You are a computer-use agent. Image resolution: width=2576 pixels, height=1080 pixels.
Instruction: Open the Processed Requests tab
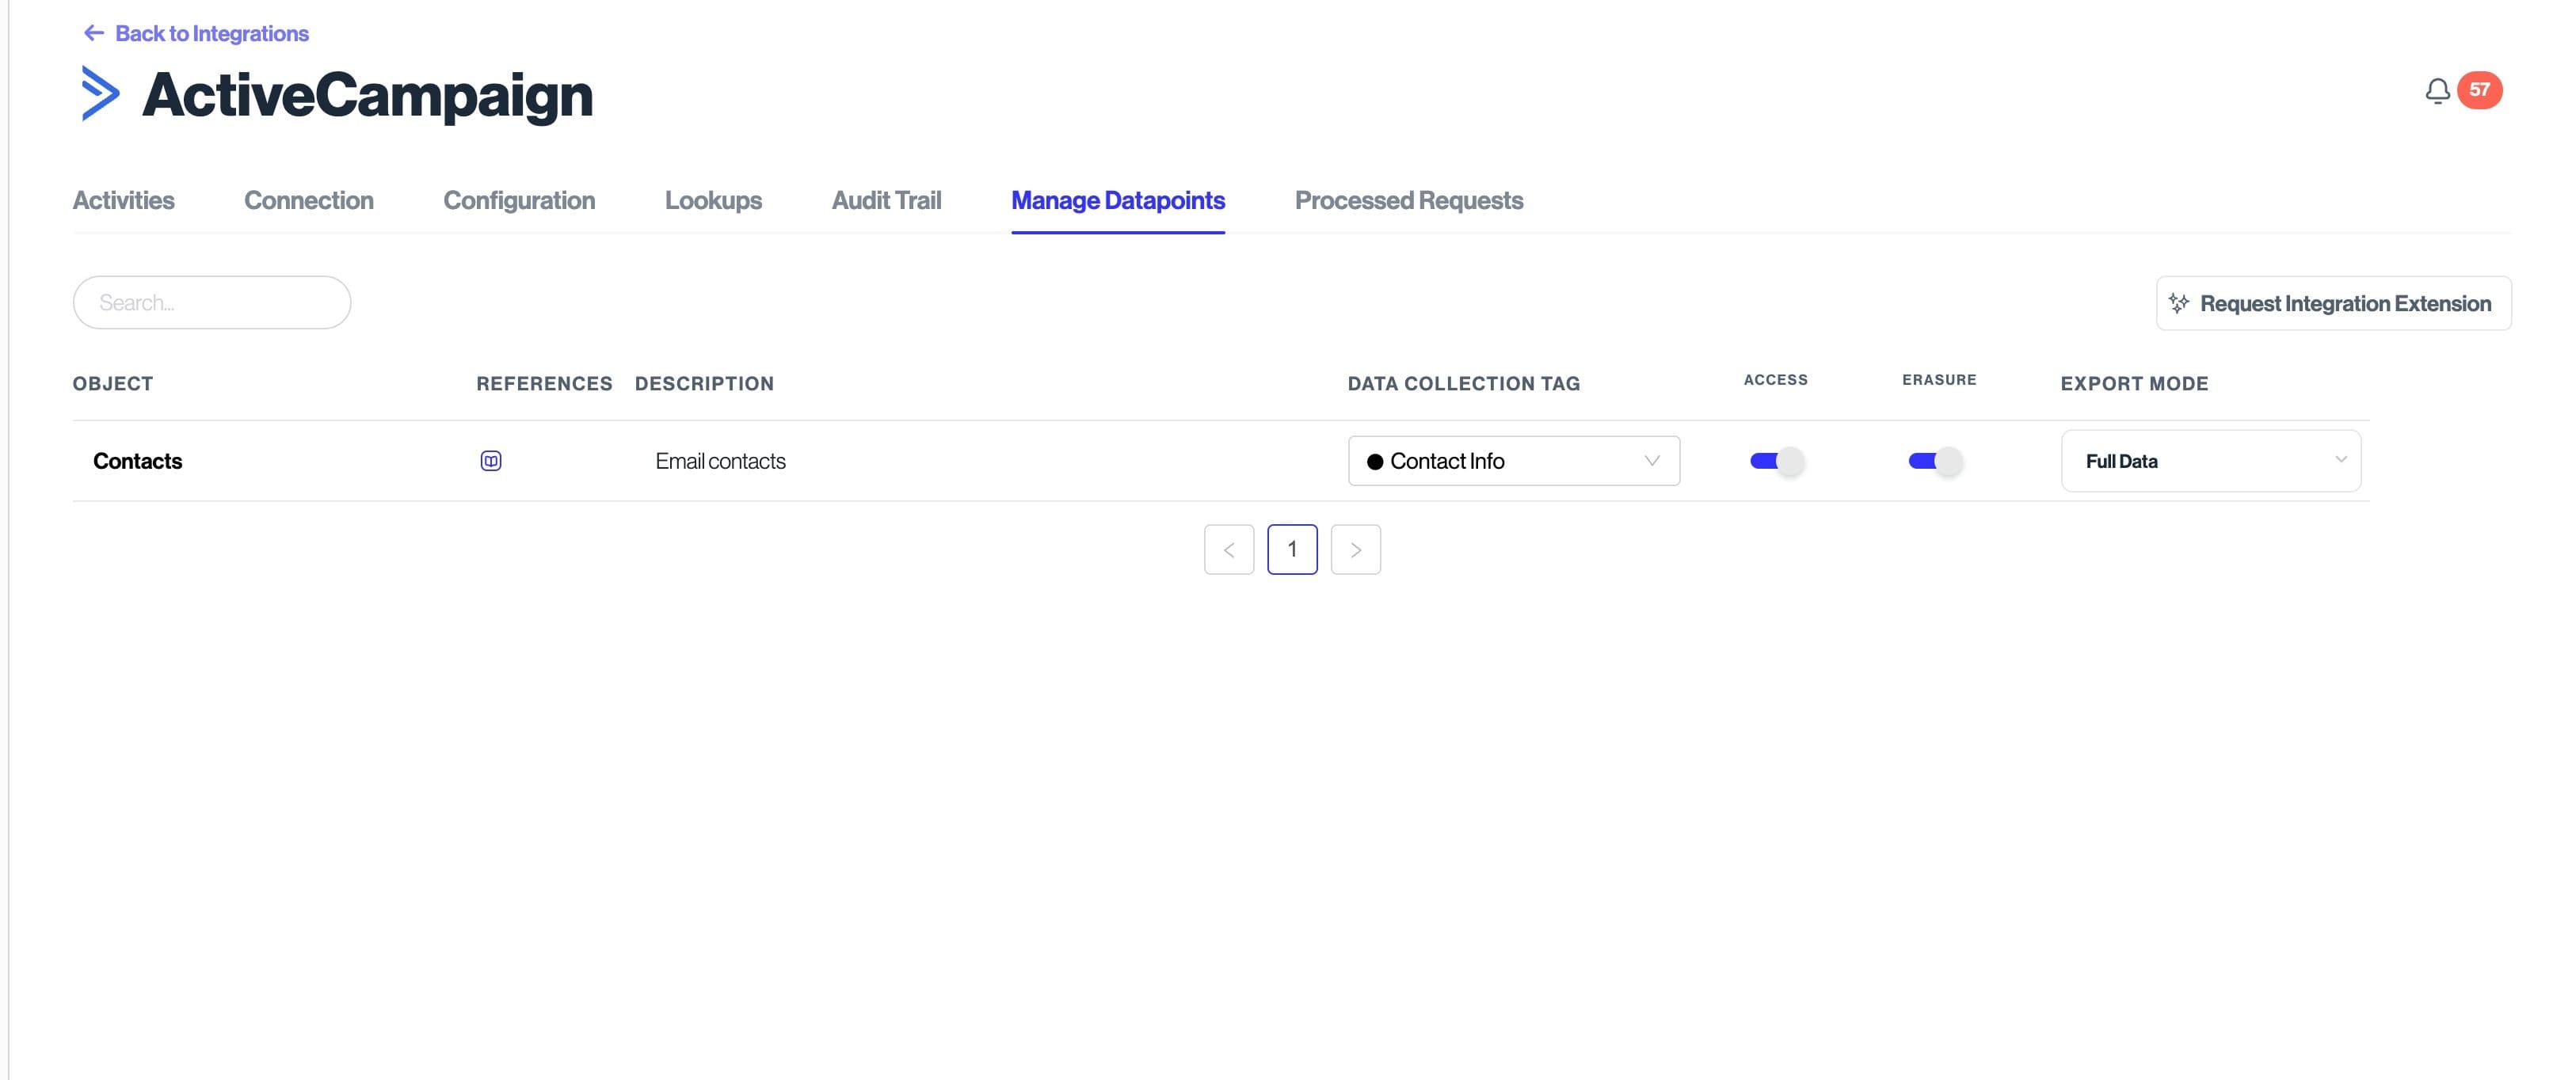point(1408,200)
